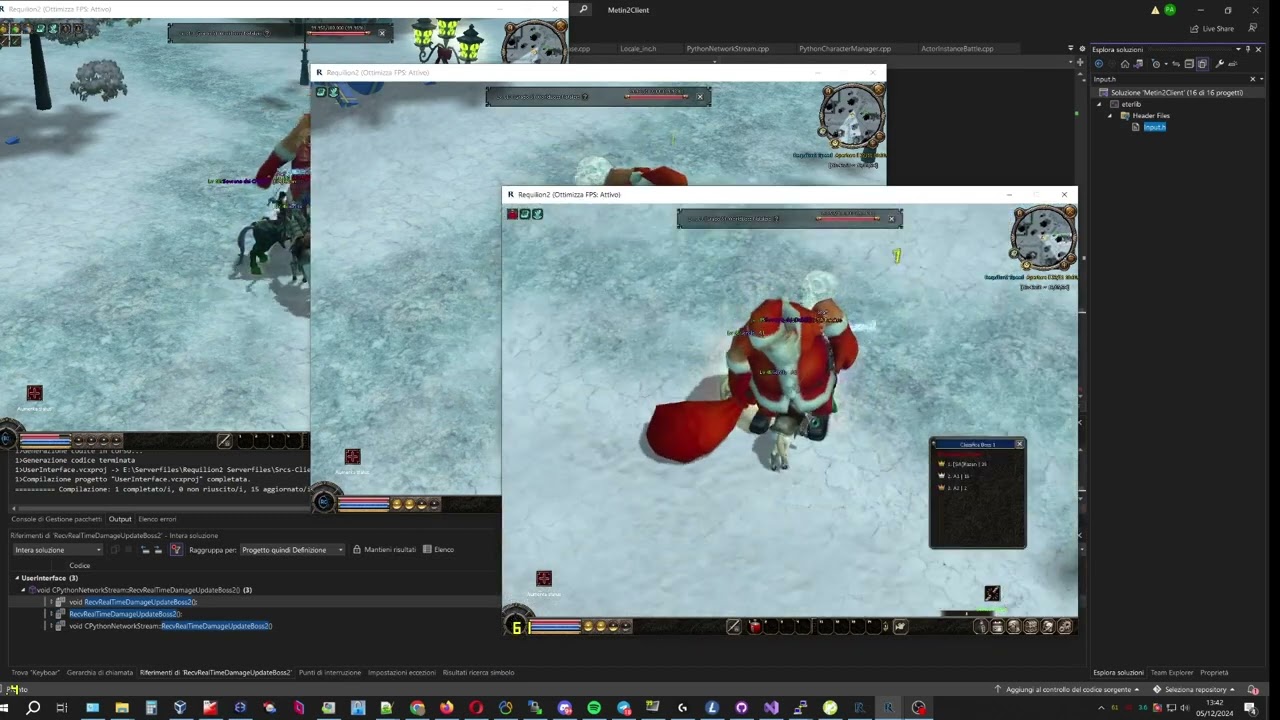Open the Intera soluzione scope dropdown
The height and width of the screenshot is (720, 1280).
coord(57,550)
